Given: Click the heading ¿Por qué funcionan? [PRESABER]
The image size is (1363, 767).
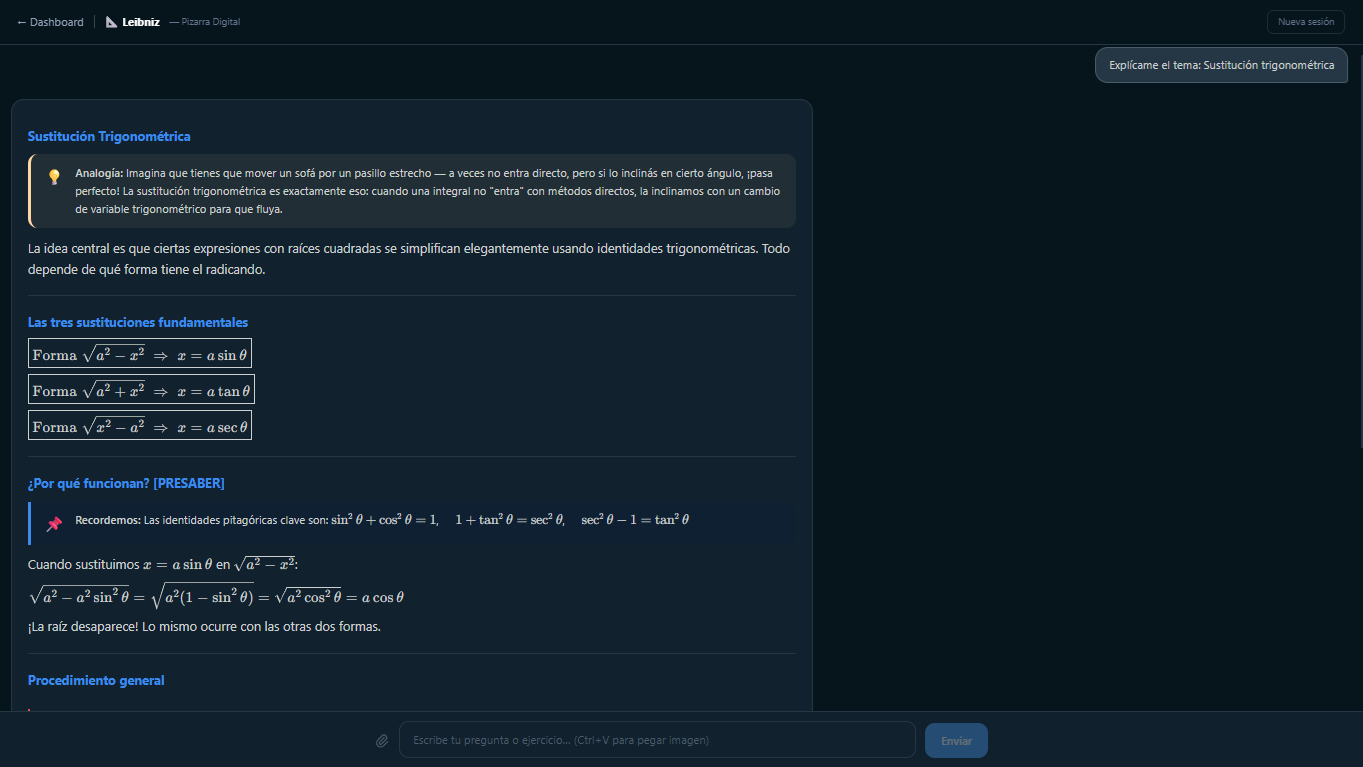Looking at the screenshot, I should click(x=126, y=483).
